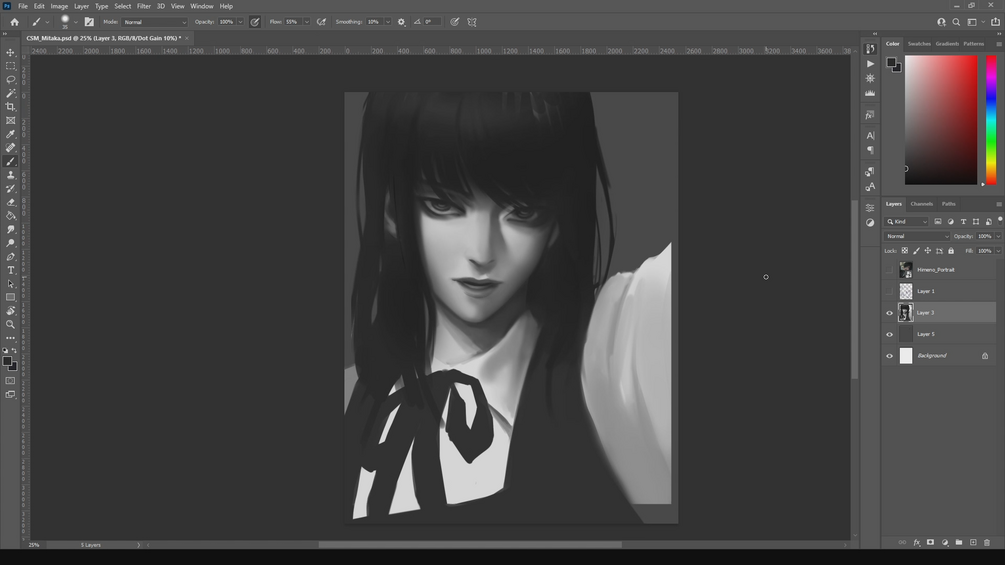Viewport: 1005px width, 565px height.
Task: Select the Eyedropper tool
Action: pos(10,134)
